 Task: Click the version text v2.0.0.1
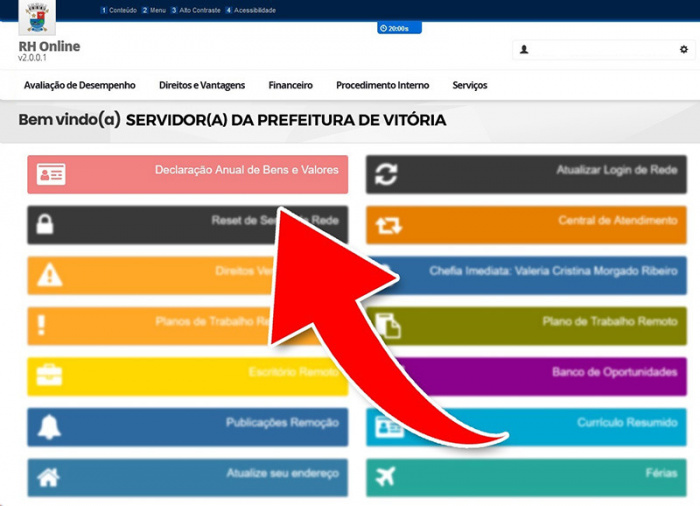click(32, 58)
